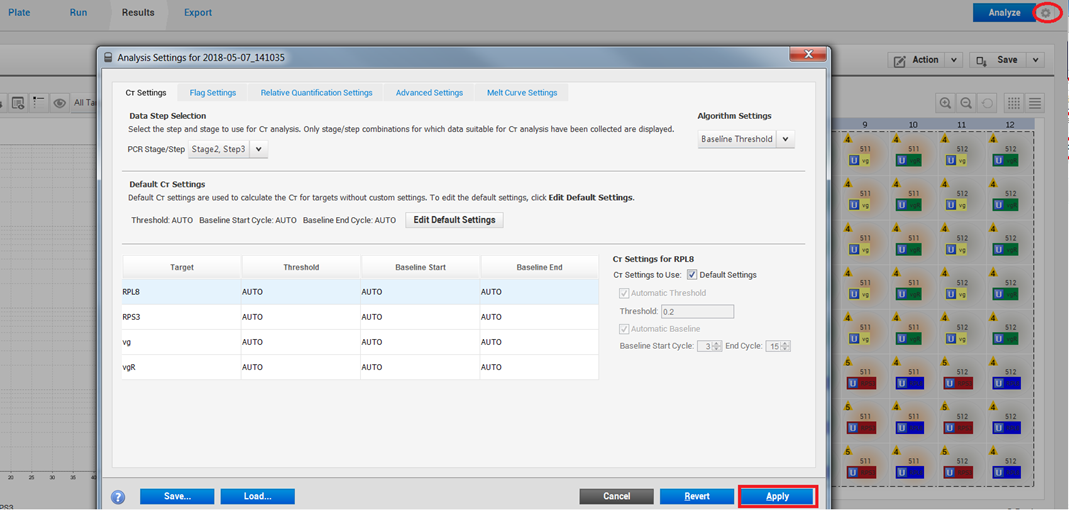
Task: Switch to the Flag Settings tab
Action: pos(213,92)
